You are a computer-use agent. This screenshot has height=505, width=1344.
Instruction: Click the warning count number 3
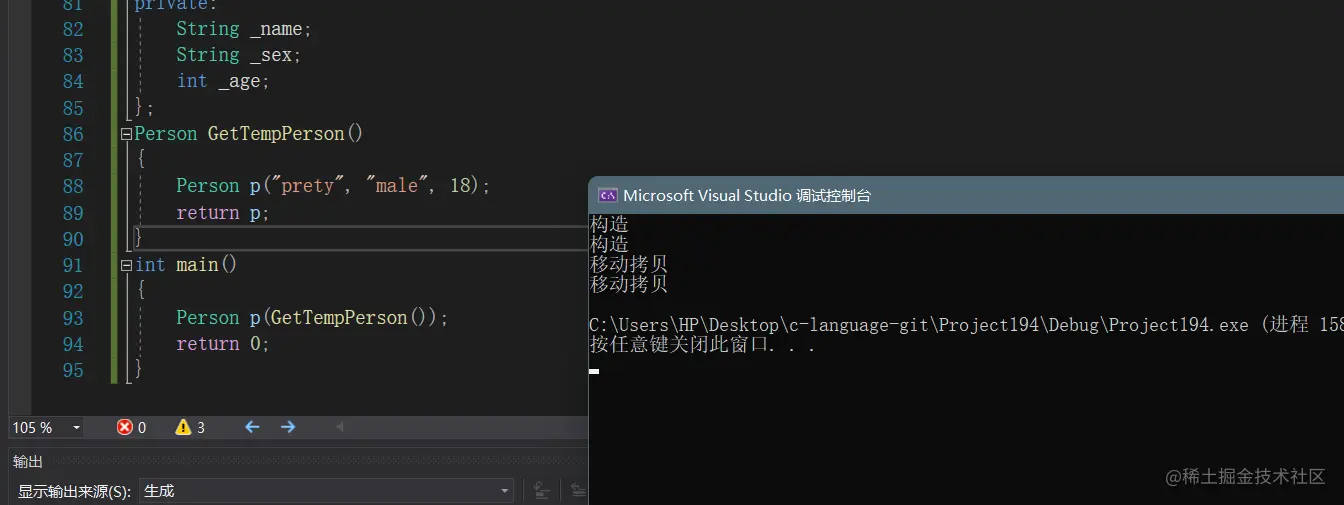pyautogui.click(x=201, y=428)
